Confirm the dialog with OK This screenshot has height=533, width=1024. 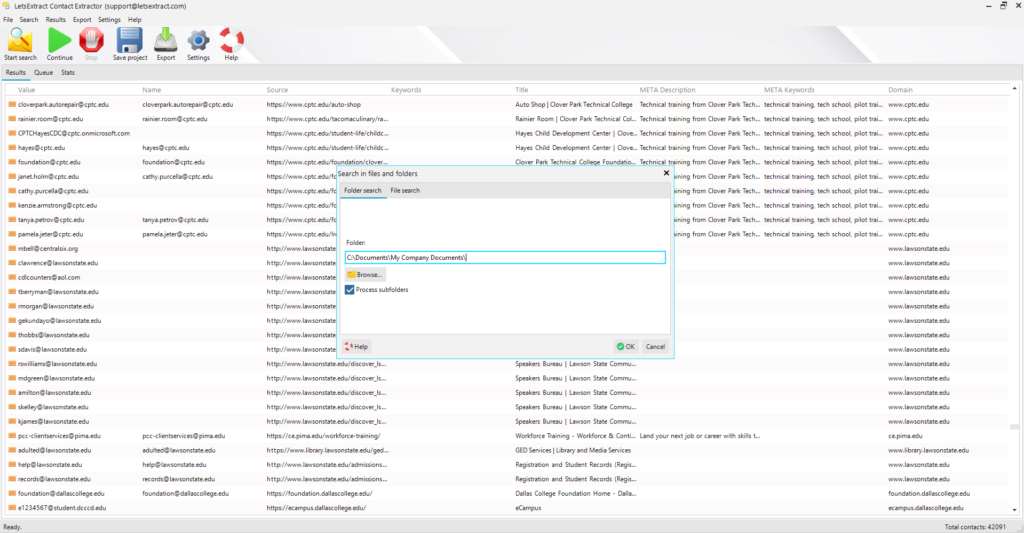coord(626,347)
